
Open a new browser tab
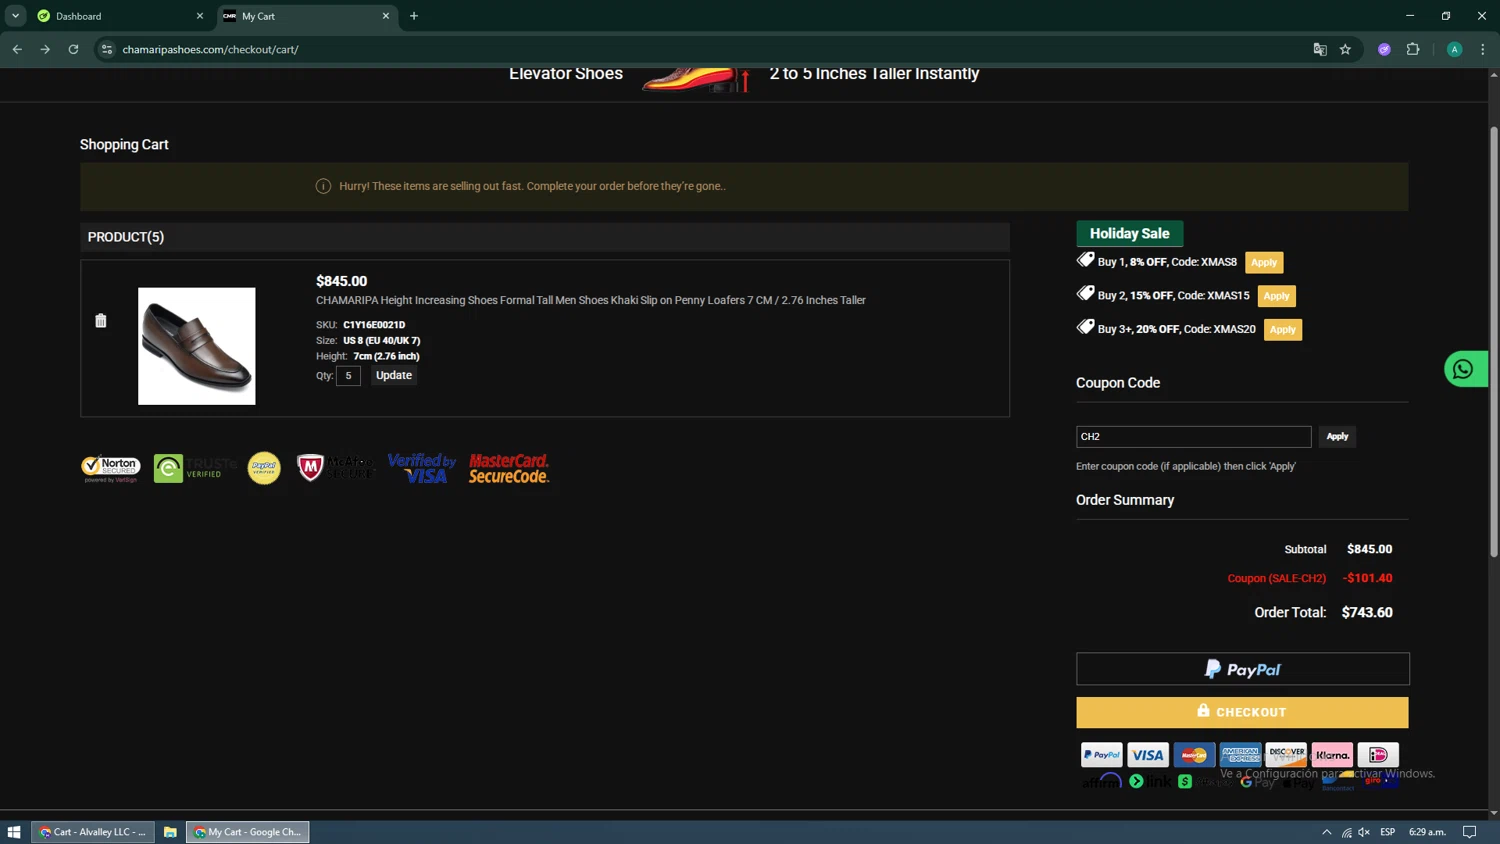[x=414, y=16]
